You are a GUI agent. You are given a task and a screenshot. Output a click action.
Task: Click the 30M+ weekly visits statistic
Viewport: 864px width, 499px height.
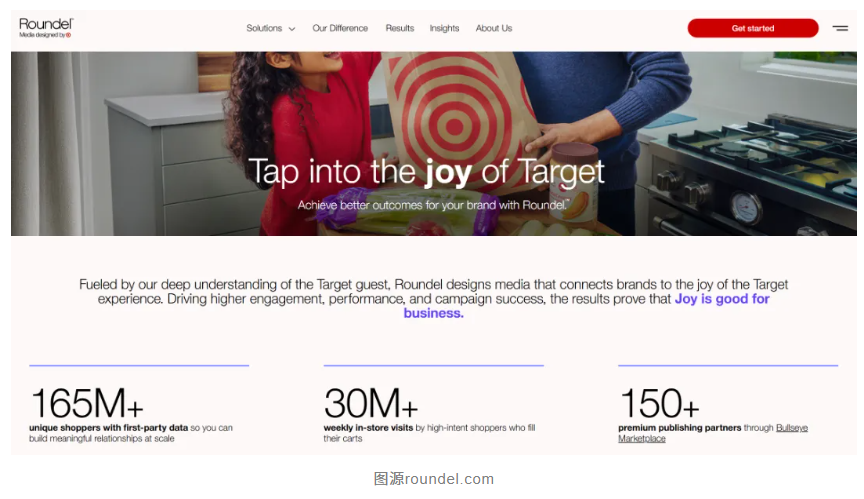click(371, 403)
